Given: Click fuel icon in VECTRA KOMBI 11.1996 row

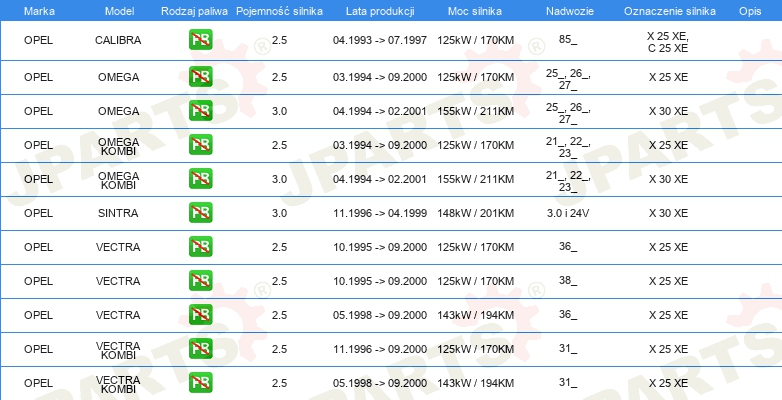Looking at the screenshot, I should [200, 348].
